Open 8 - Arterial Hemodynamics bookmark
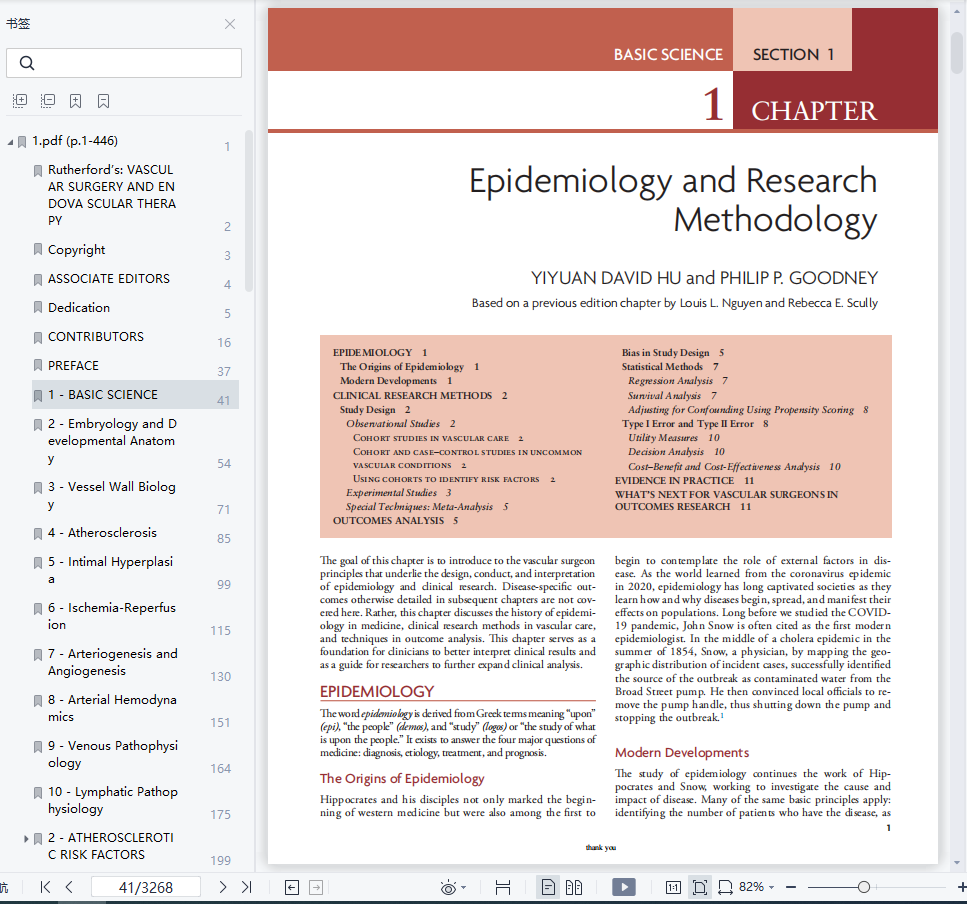967x904 pixels. click(x=112, y=708)
